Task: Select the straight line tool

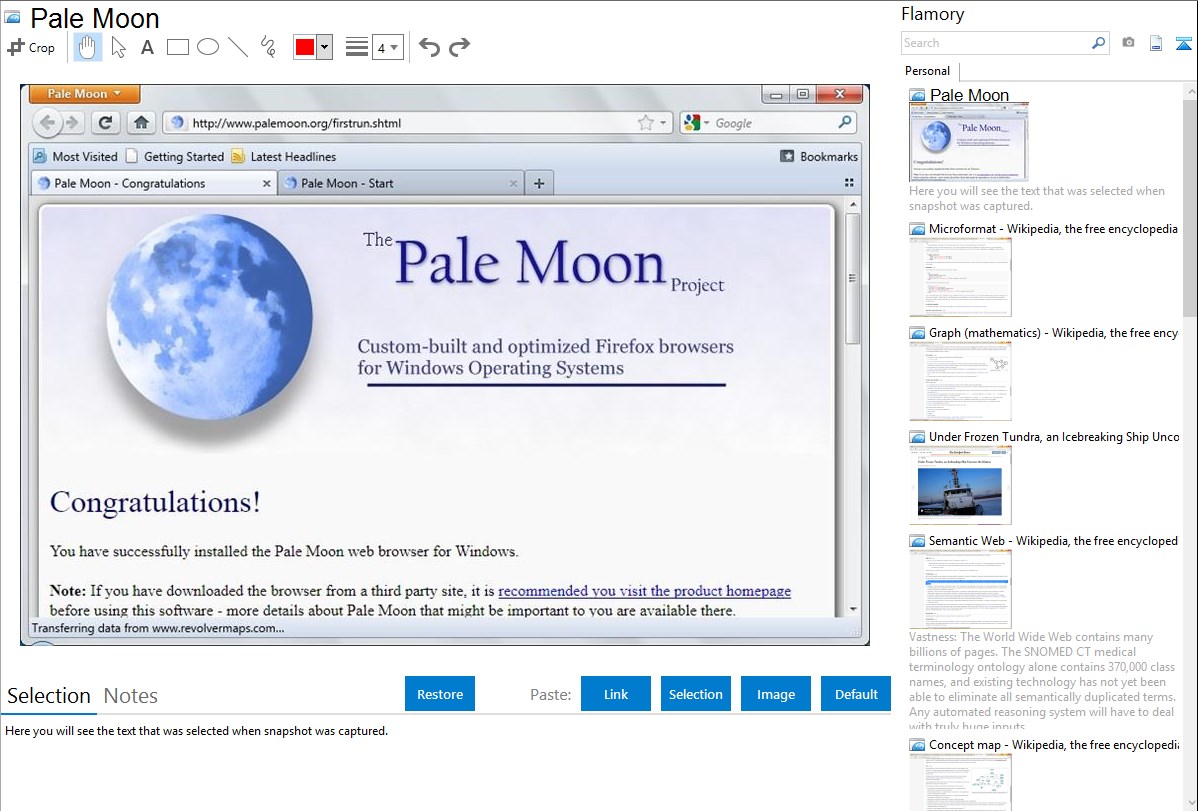Action: [x=238, y=47]
